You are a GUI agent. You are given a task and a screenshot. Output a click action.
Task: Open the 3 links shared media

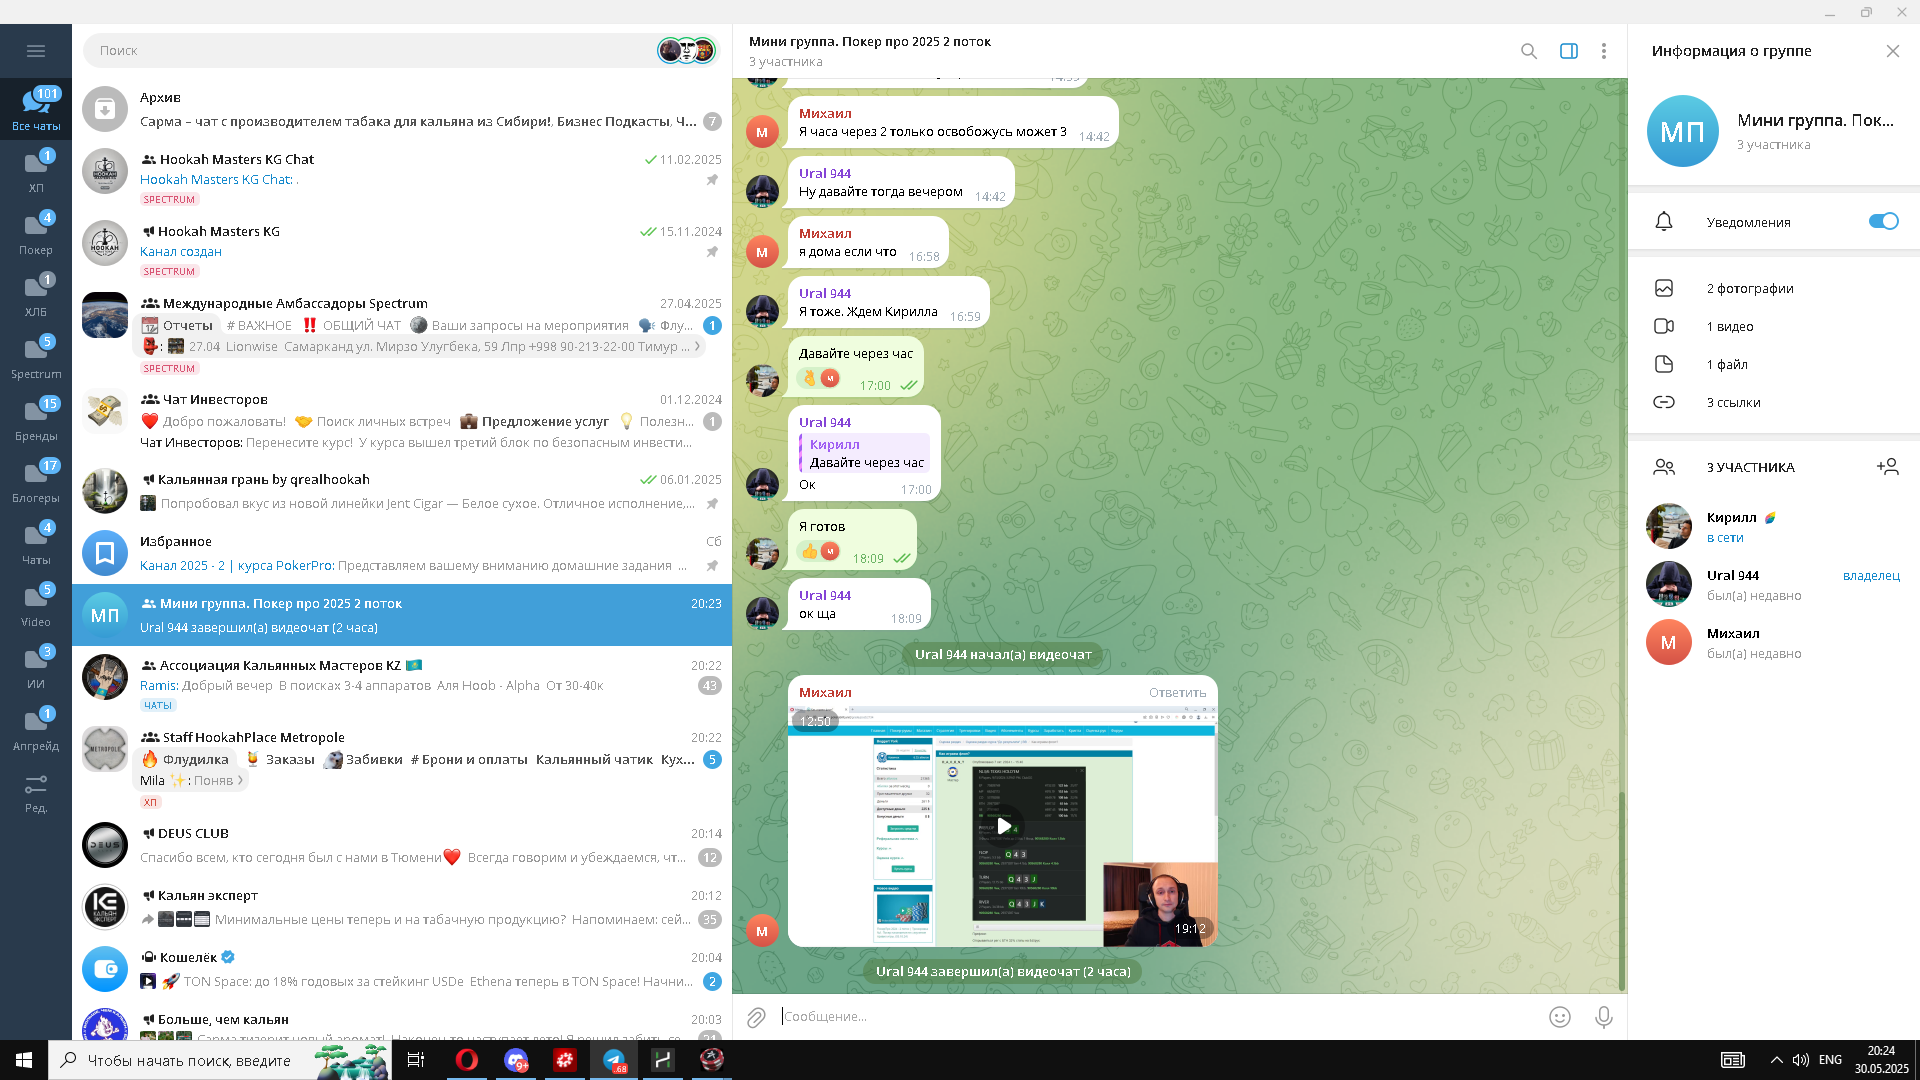coord(1774,402)
